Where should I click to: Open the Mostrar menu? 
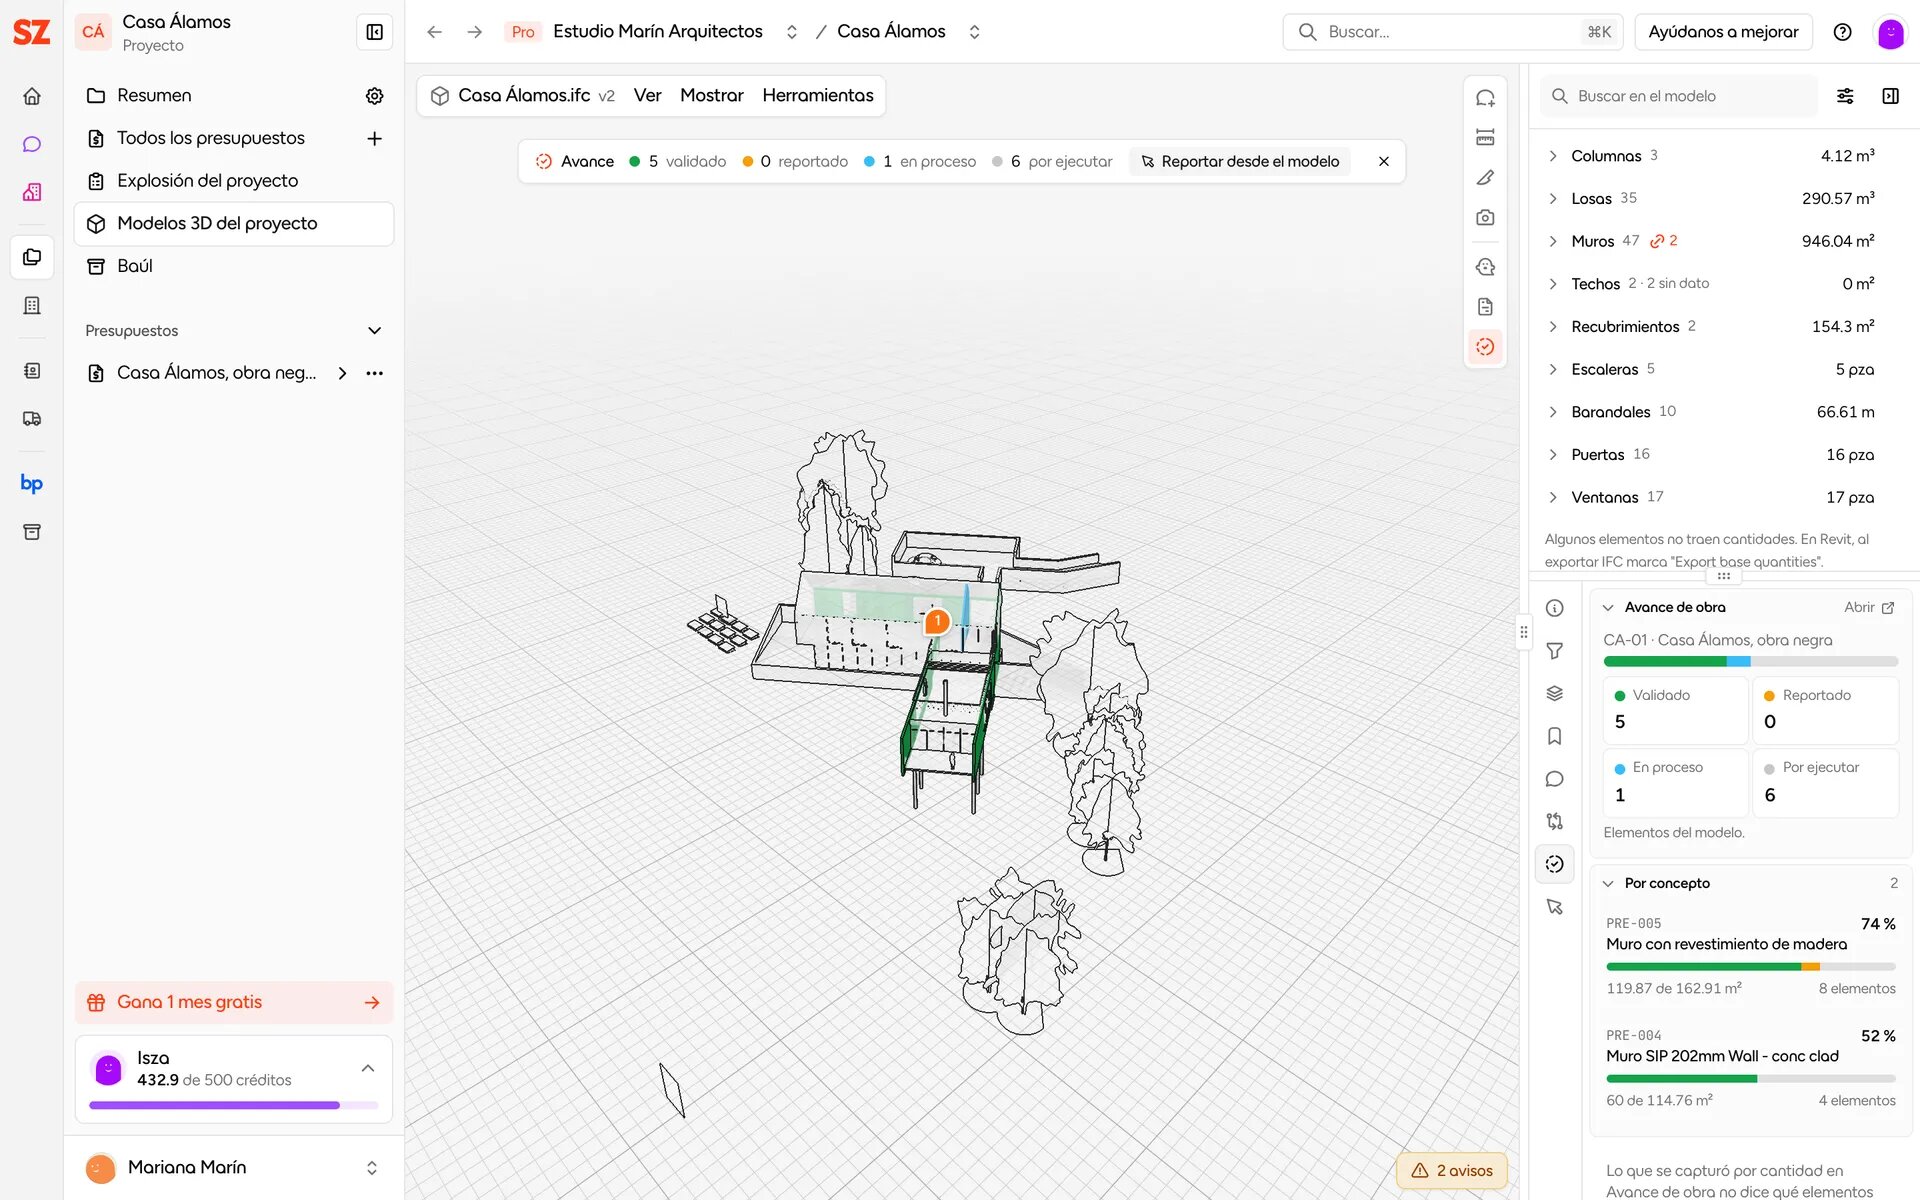(x=712, y=96)
